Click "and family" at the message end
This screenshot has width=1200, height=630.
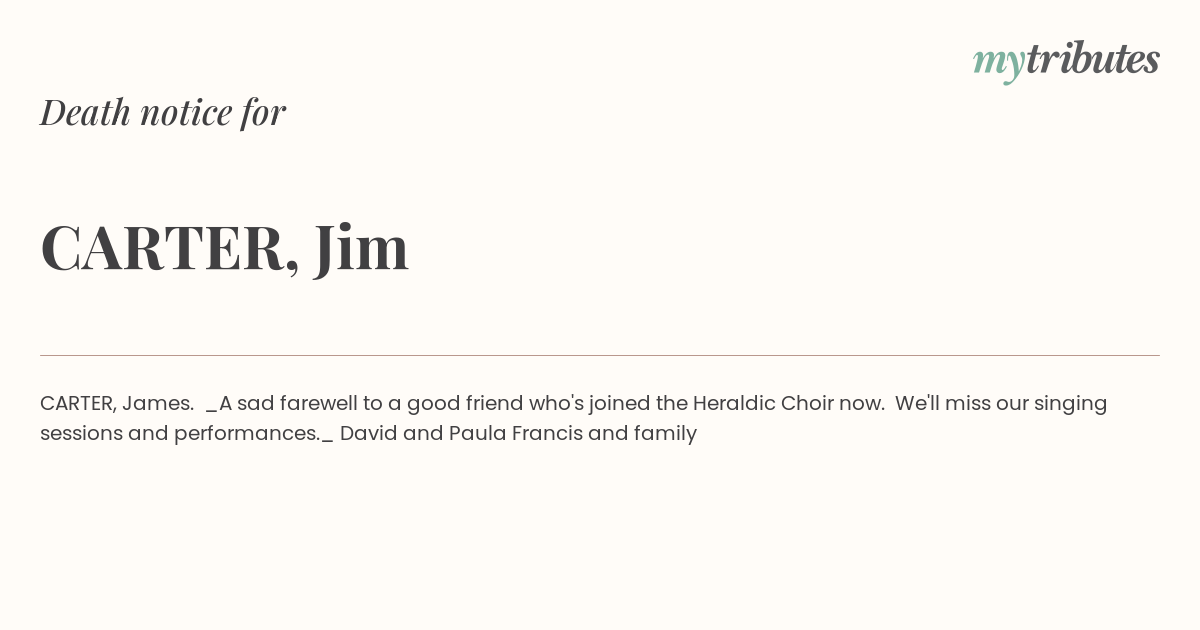click(x=643, y=433)
